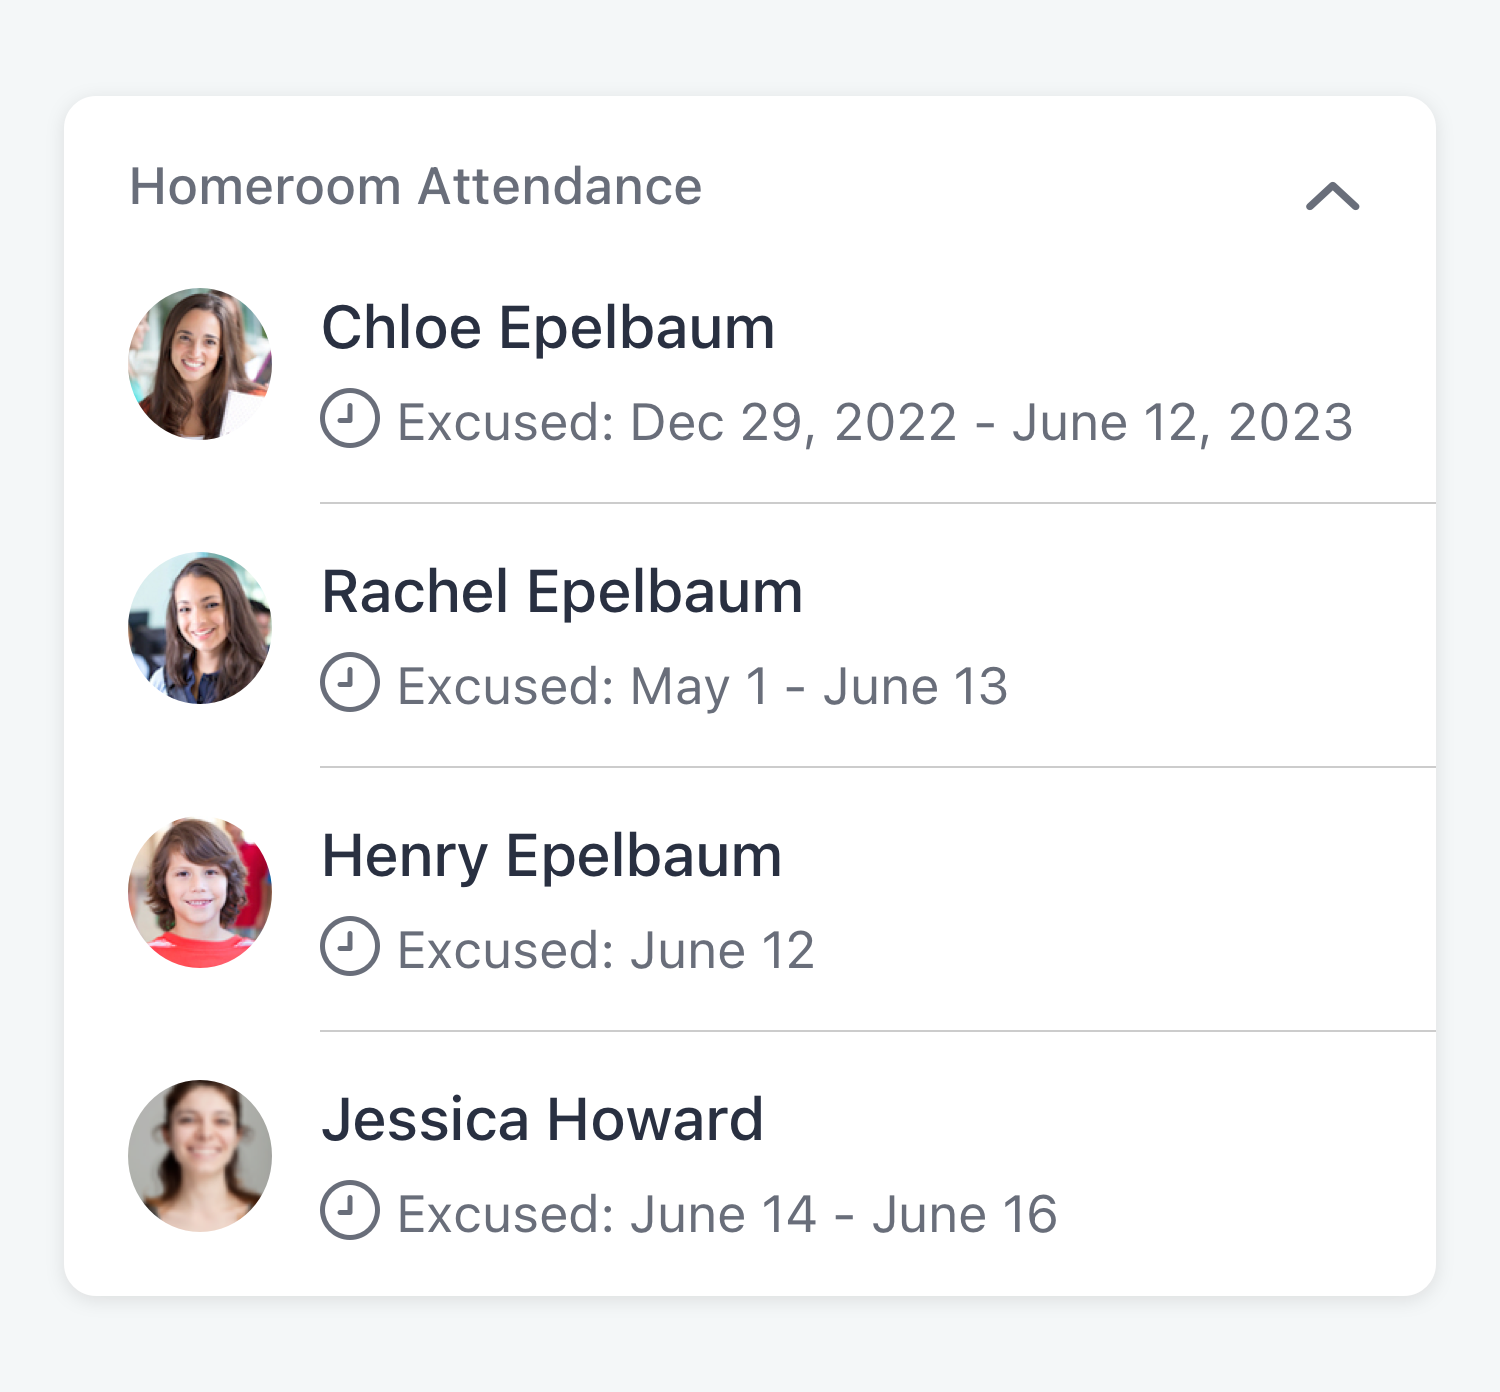The width and height of the screenshot is (1500, 1392).
Task: Select the Jessica Howard name
Action: click(543, 1120)
